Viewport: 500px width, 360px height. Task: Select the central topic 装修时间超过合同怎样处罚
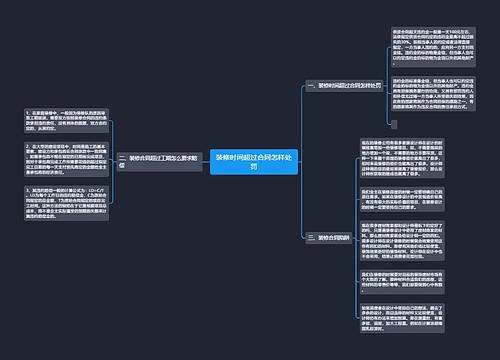[254, 162]
